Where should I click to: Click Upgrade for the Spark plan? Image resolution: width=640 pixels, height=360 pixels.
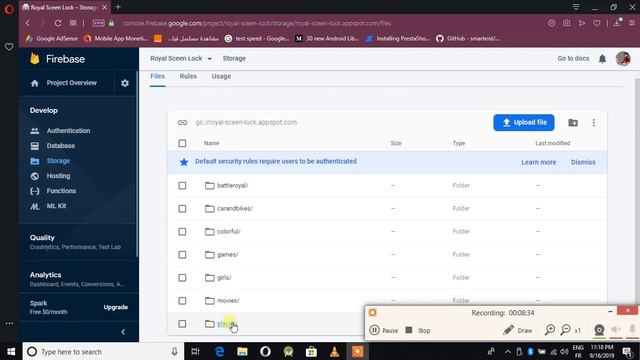pos(116,307)
